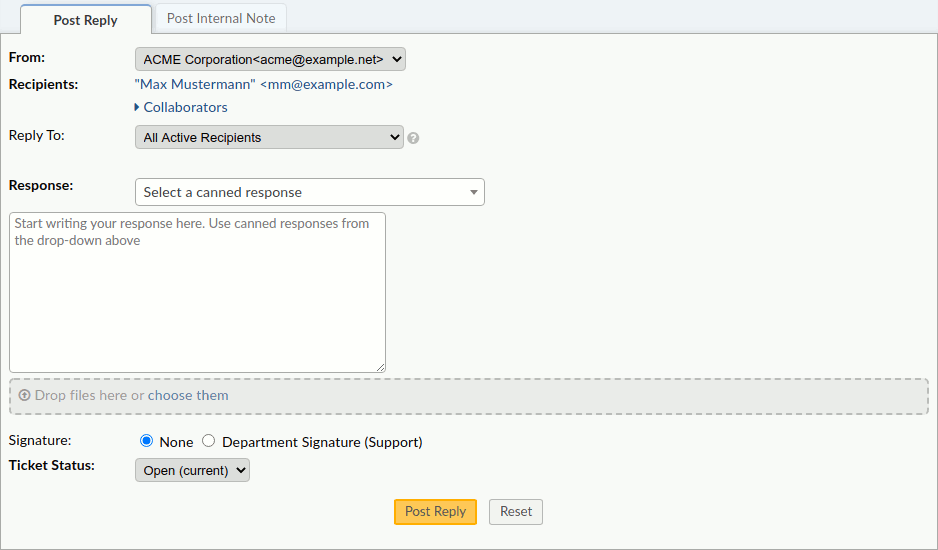Open the Ticket Status dropdown

tap(192, 470)
